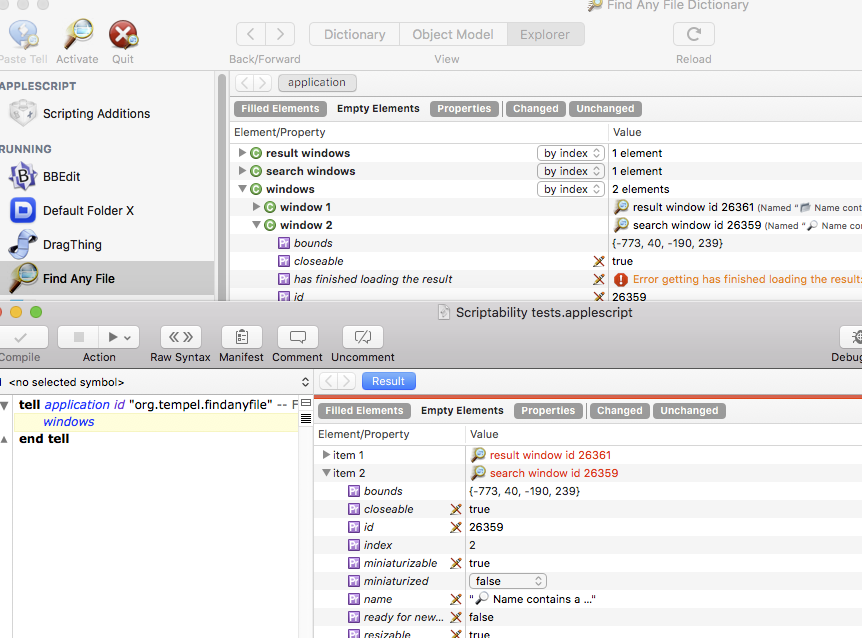
Task: Toggle the Changed filter in lower result pane
Action: 619,411
